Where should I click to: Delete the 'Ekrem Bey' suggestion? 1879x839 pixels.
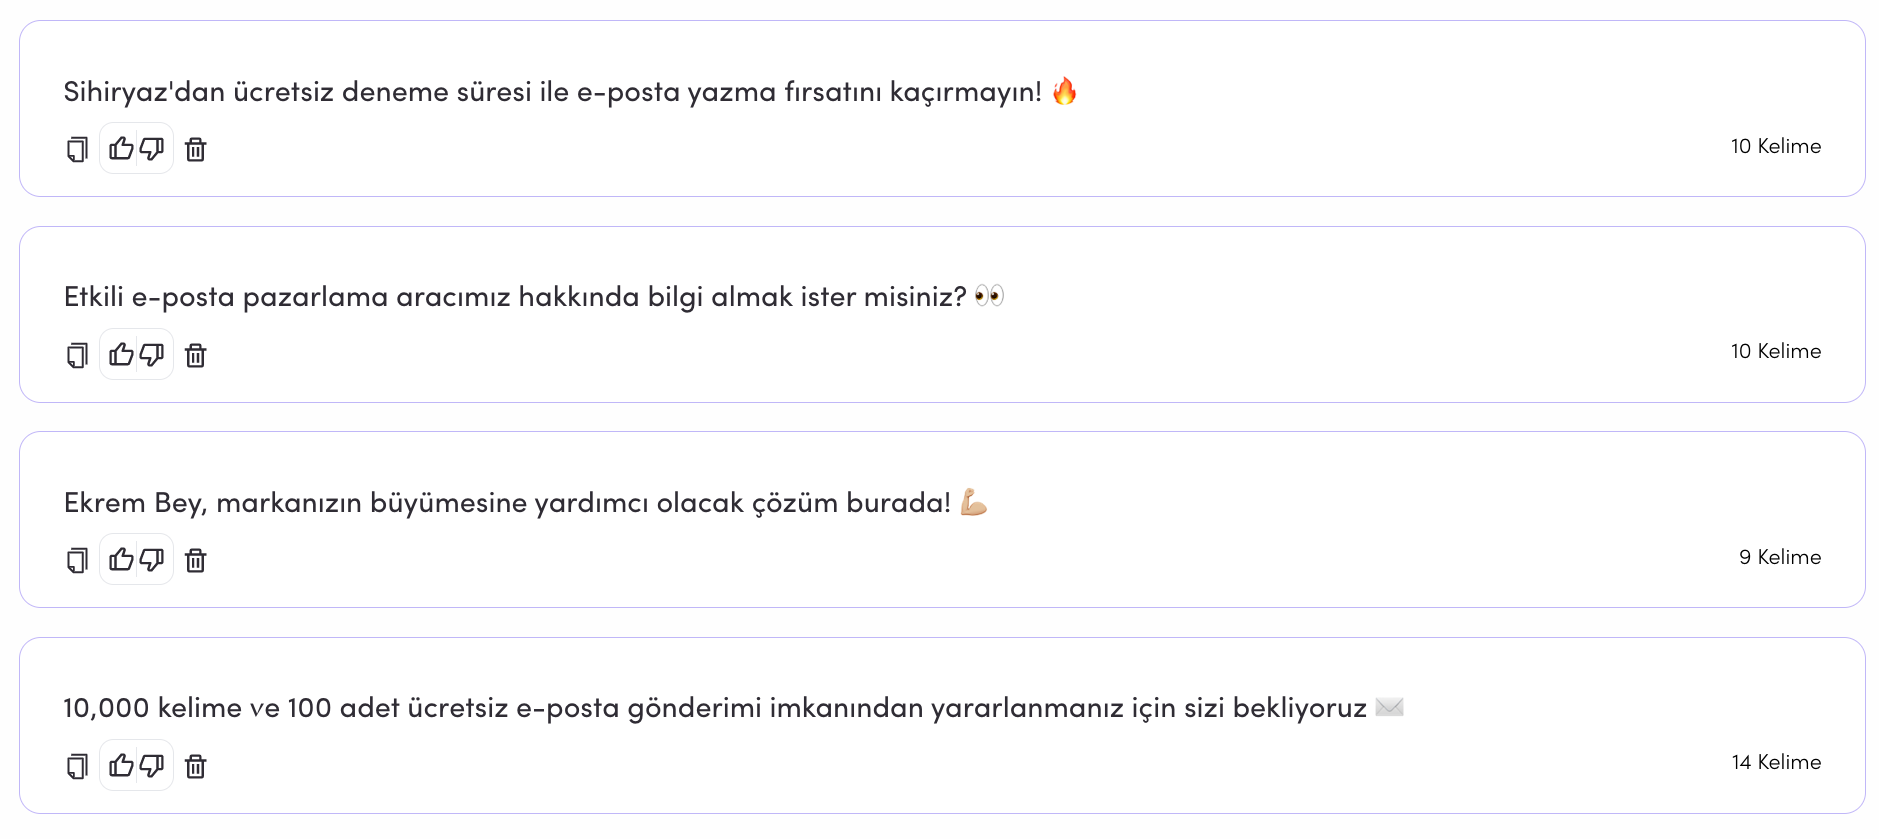(196, 560)
